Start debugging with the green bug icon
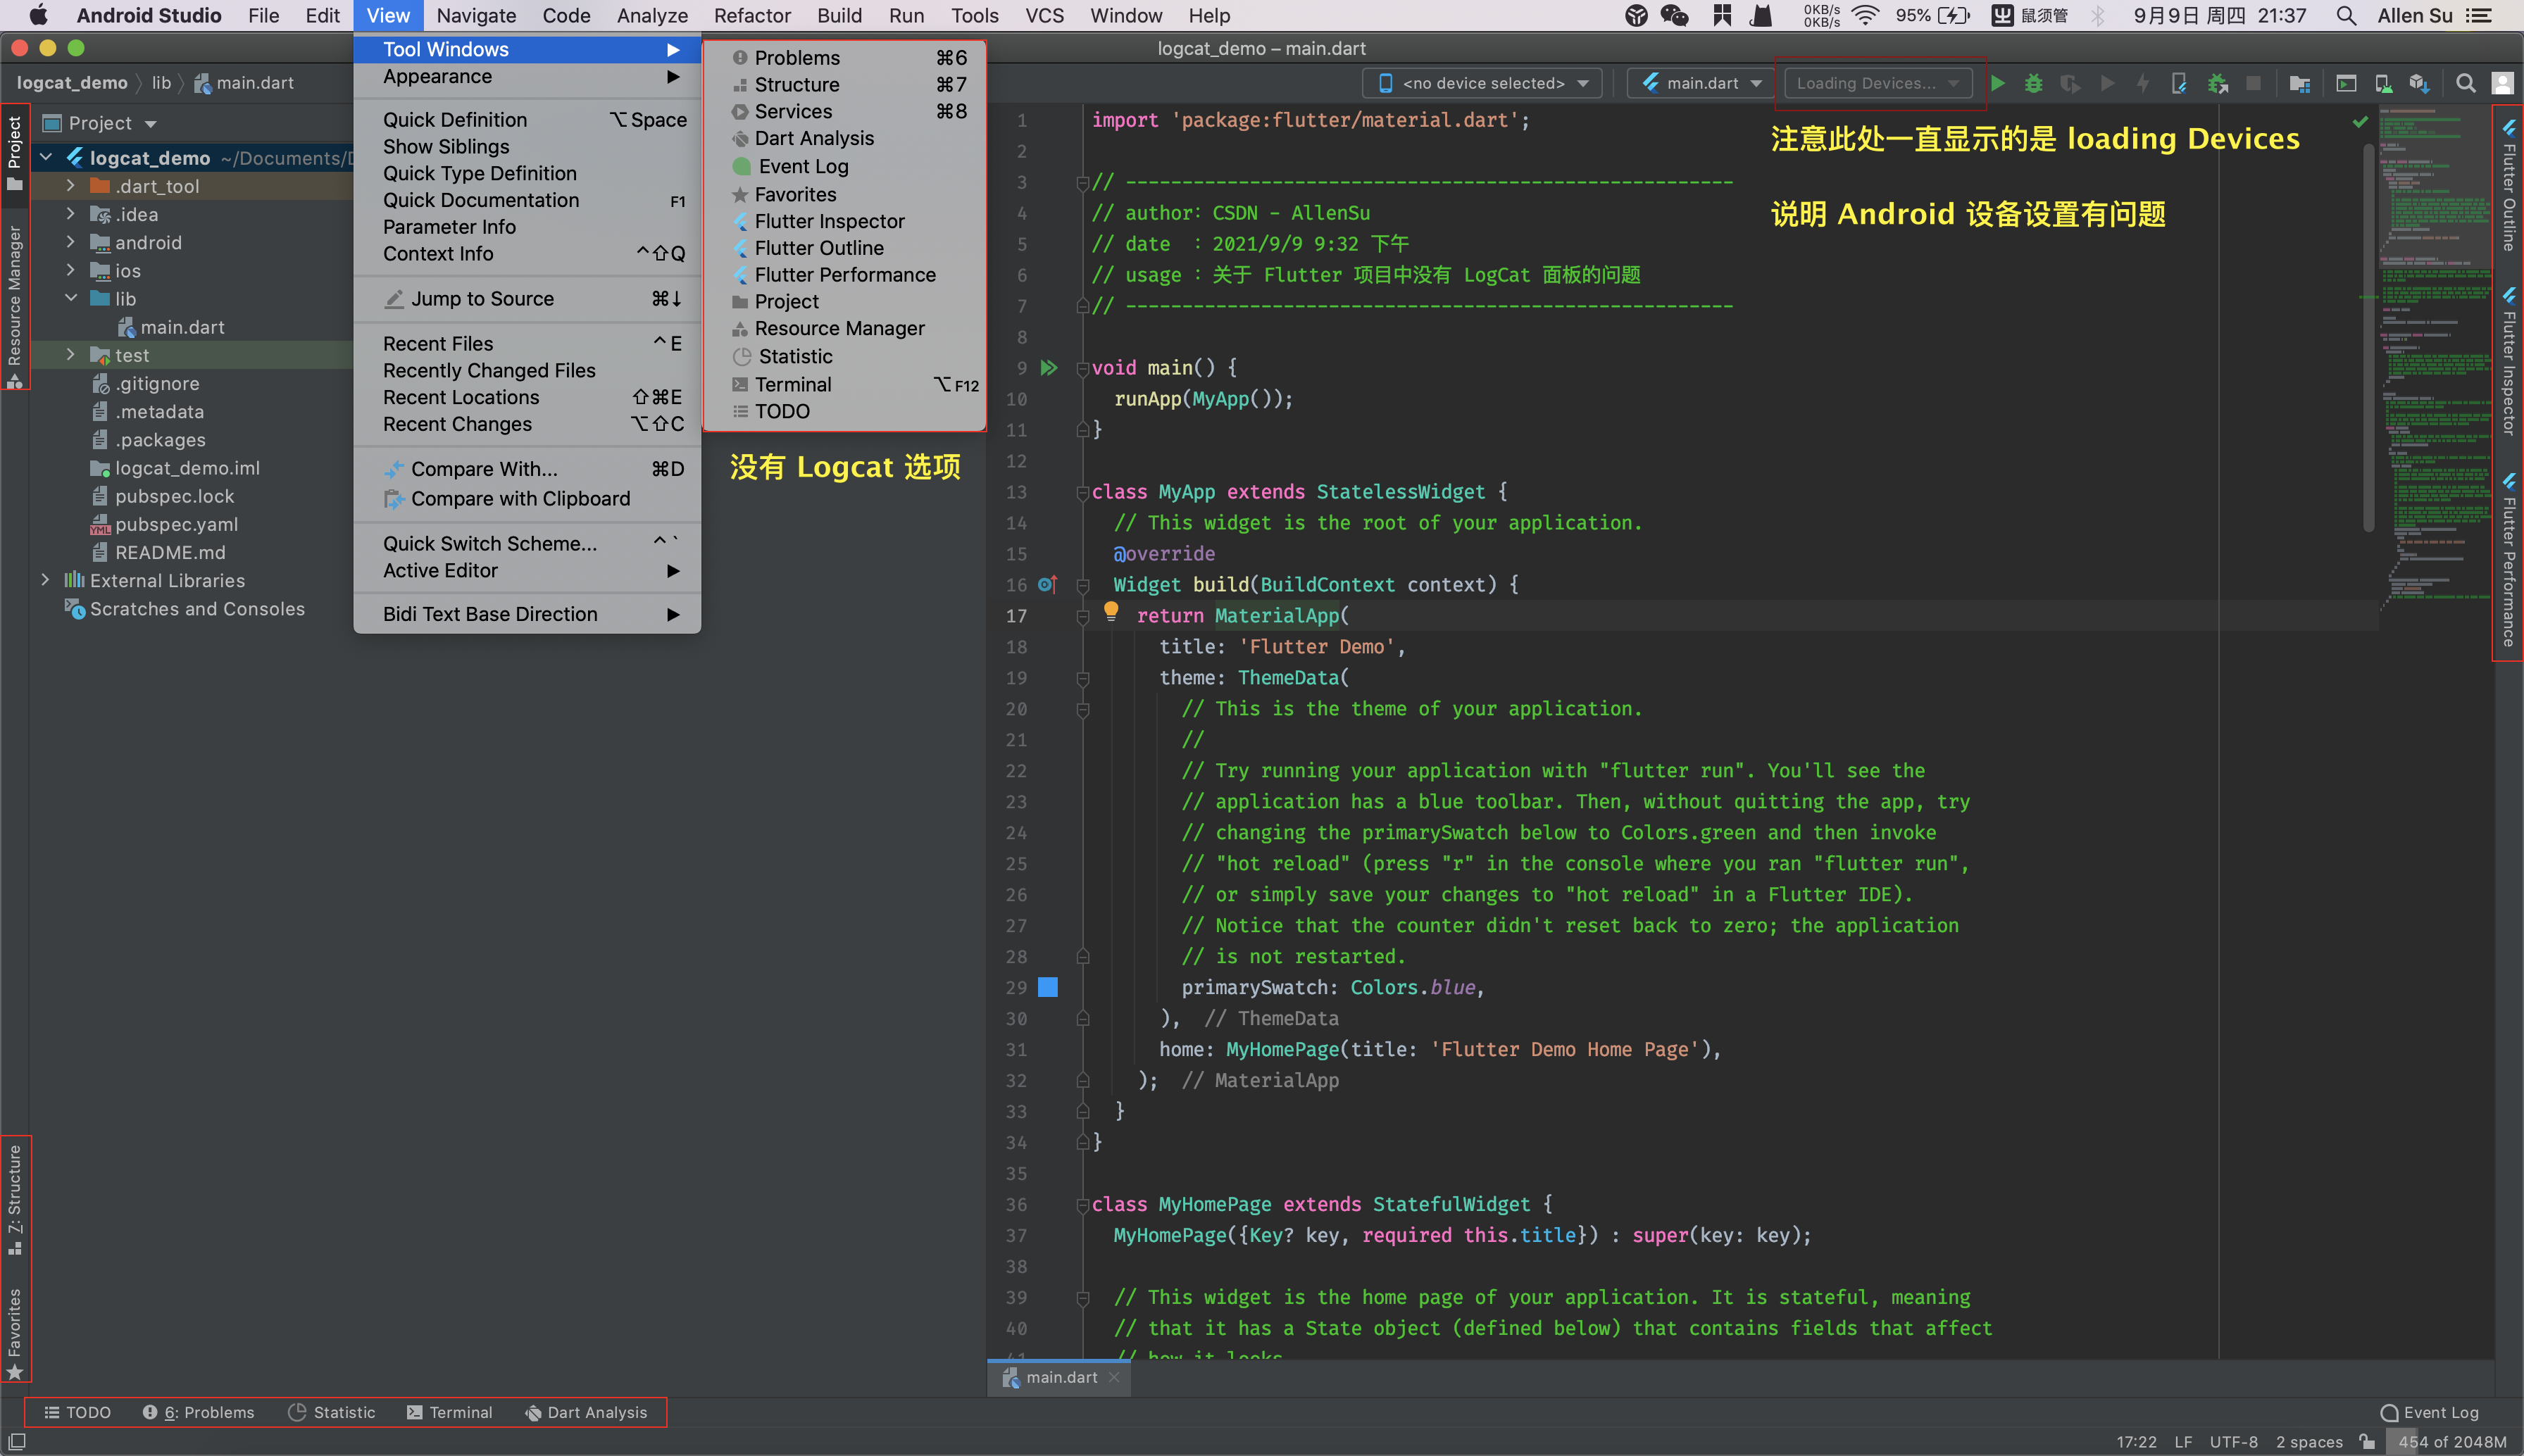Image resolution: width=2524 pixels, height=1456 pixels. pos(2033,83)
